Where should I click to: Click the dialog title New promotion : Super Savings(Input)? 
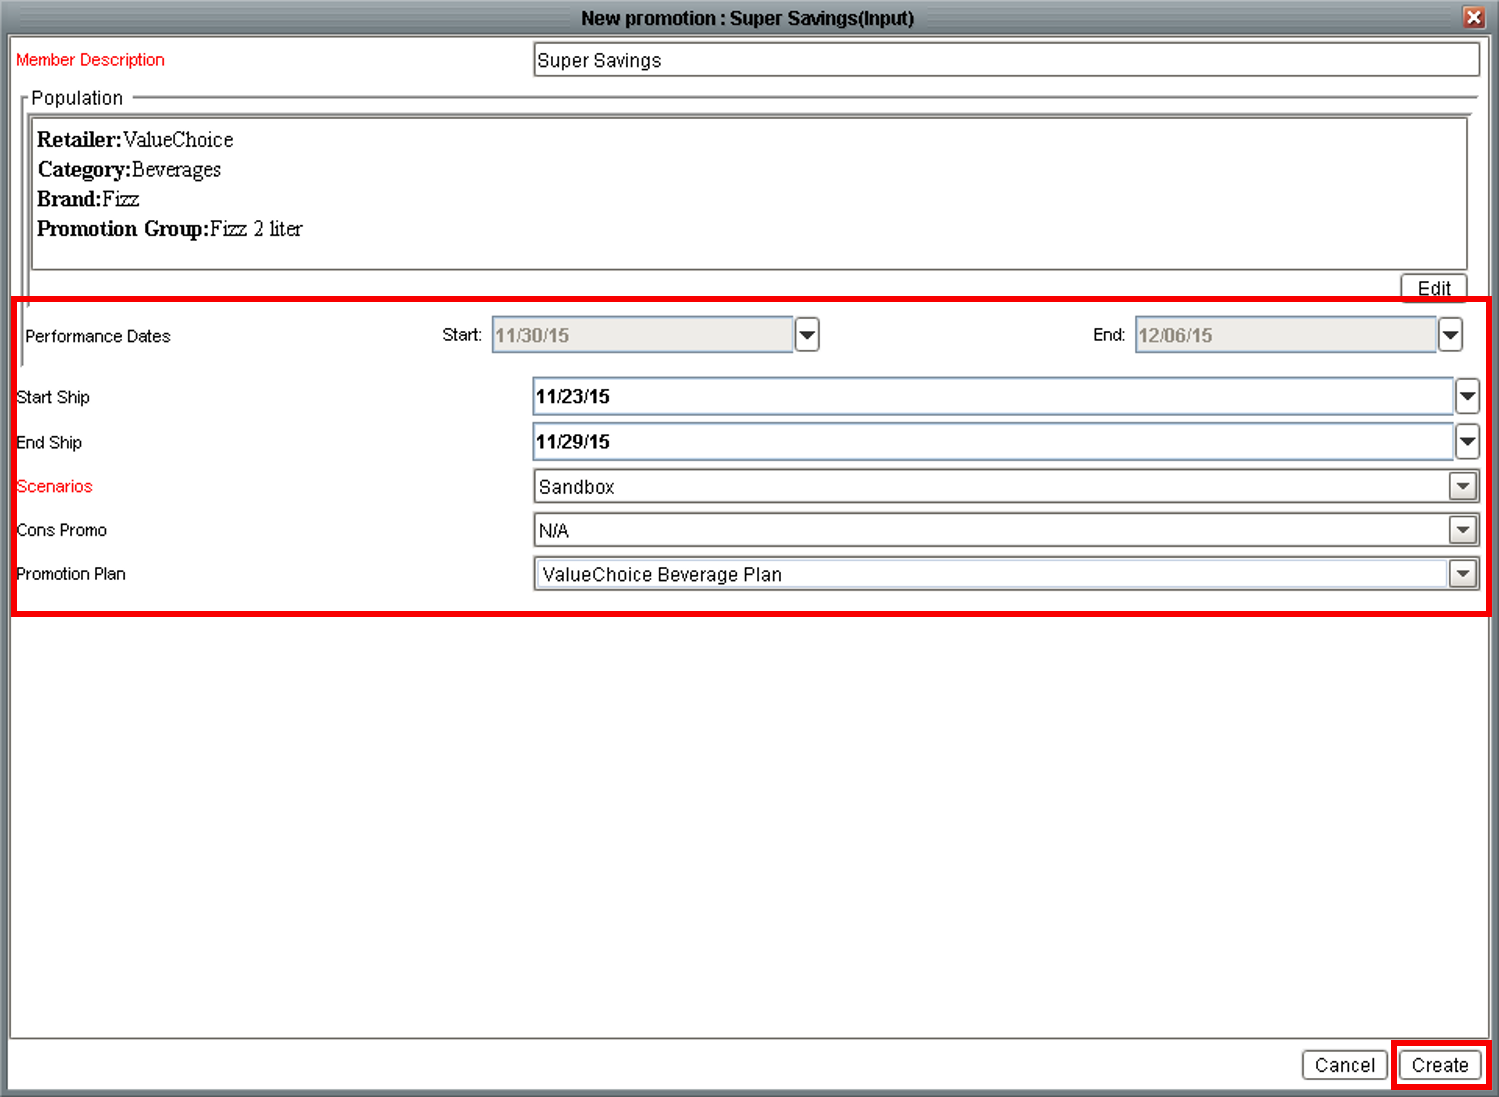[x=747, y=18]
